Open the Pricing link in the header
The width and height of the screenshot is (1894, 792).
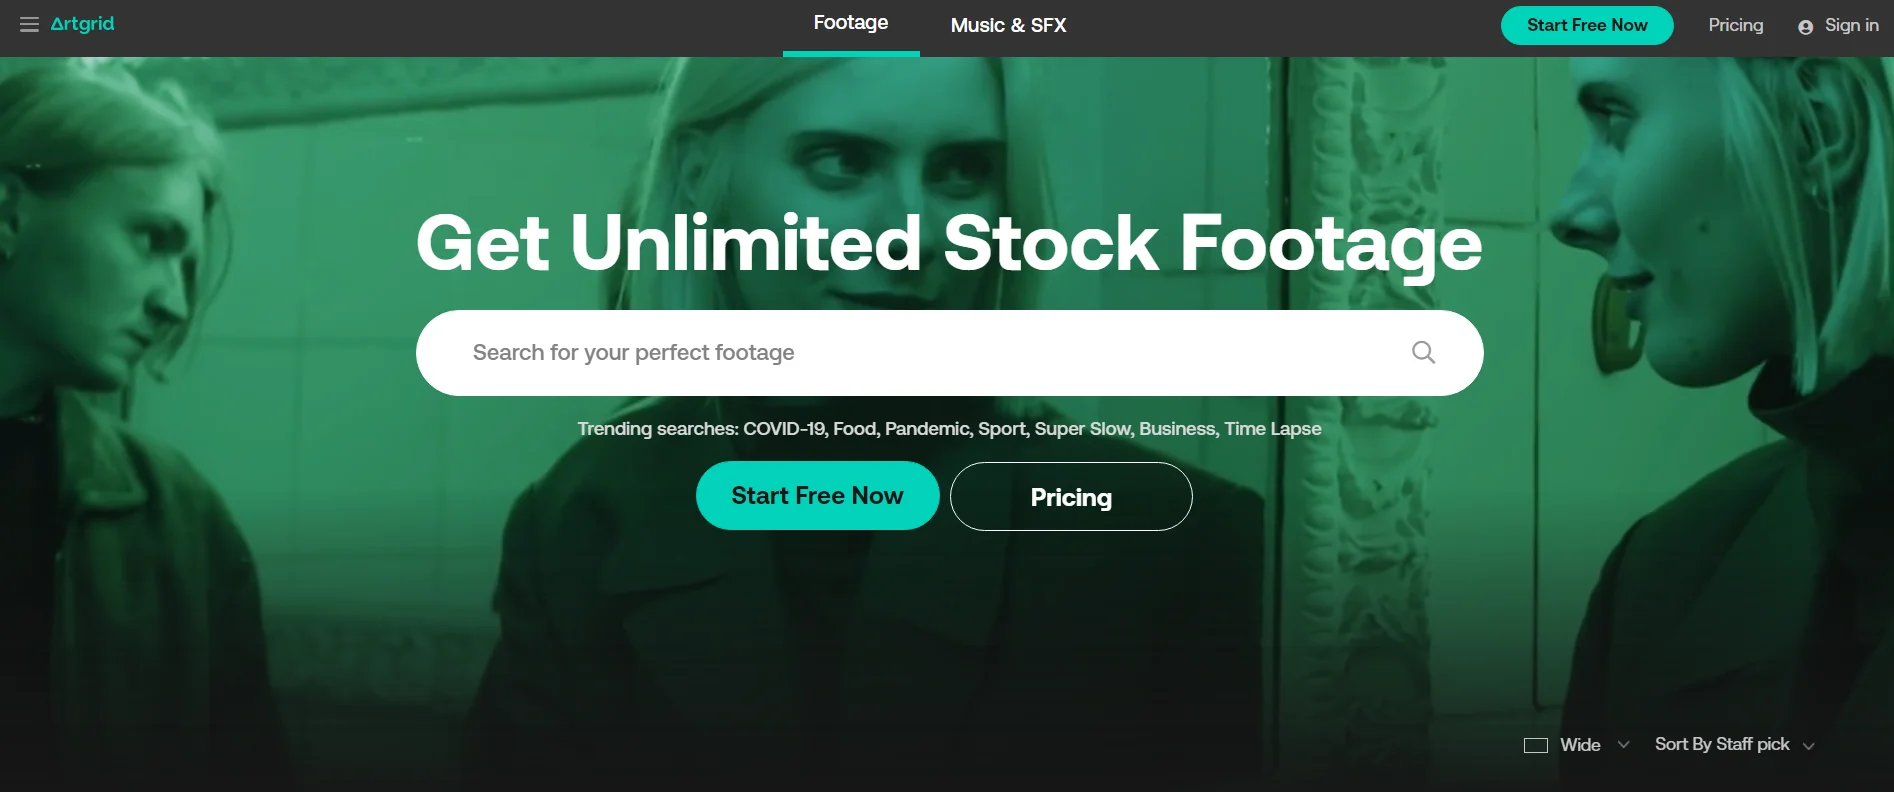point(1735,26)
